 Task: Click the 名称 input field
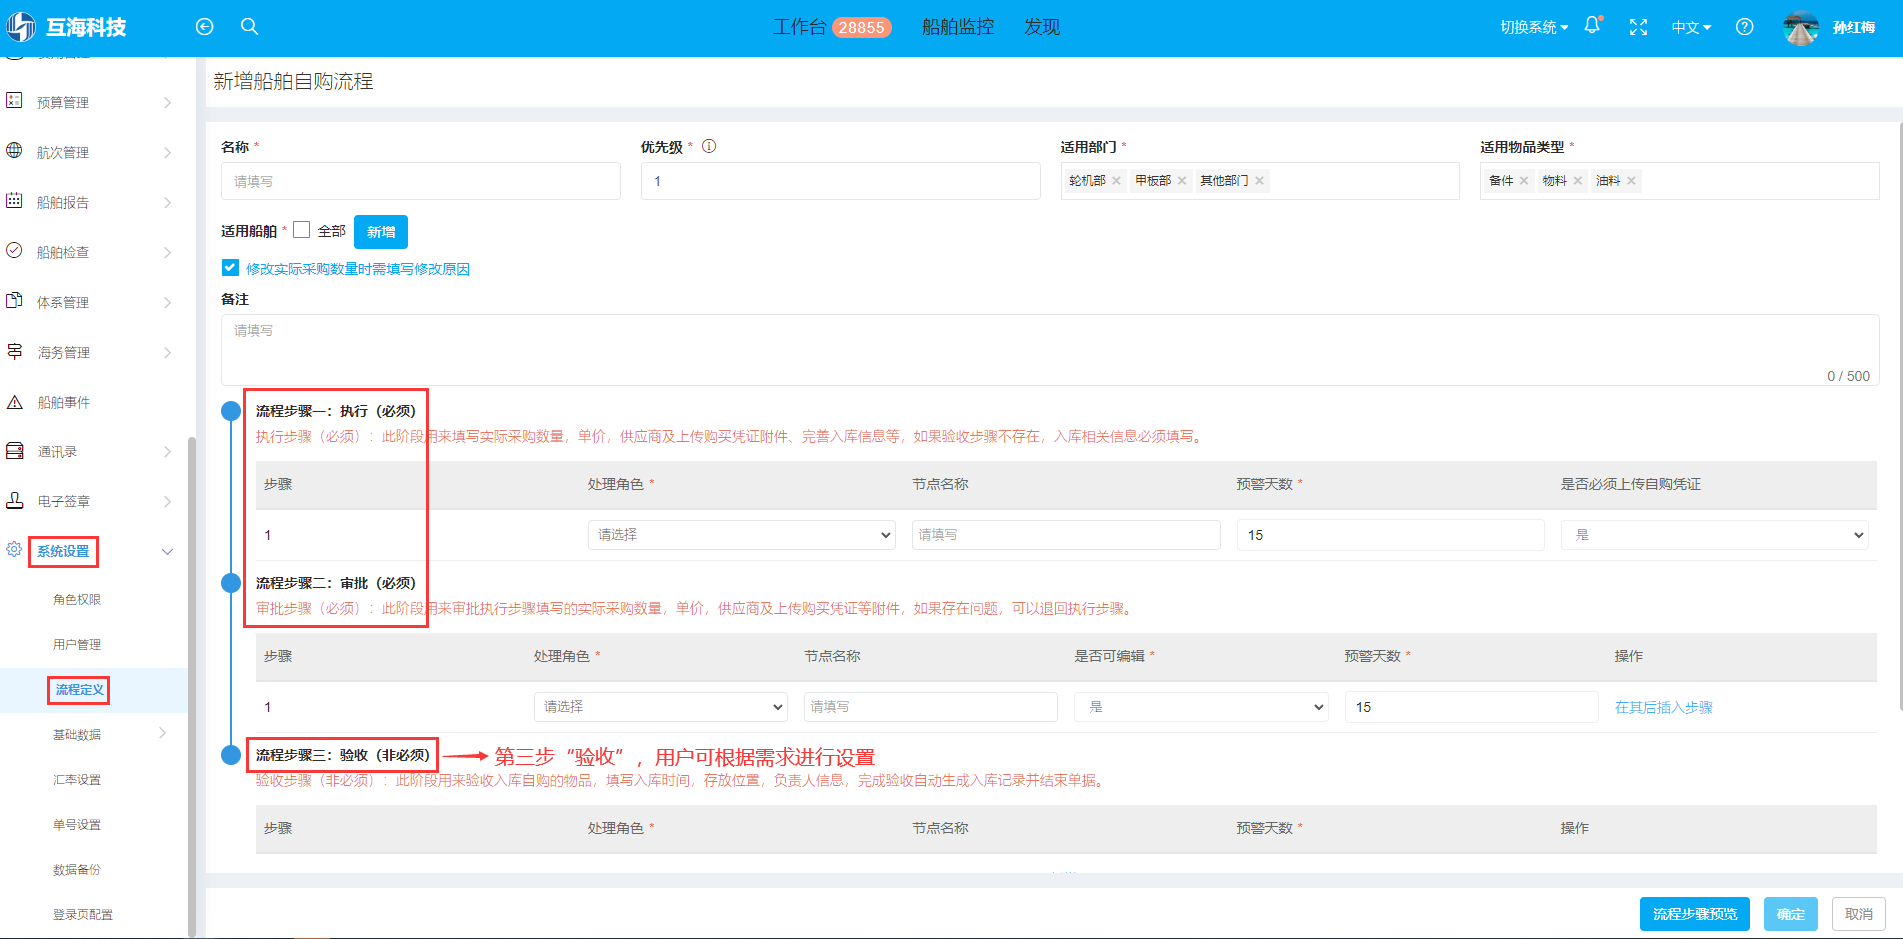point(421,181)
